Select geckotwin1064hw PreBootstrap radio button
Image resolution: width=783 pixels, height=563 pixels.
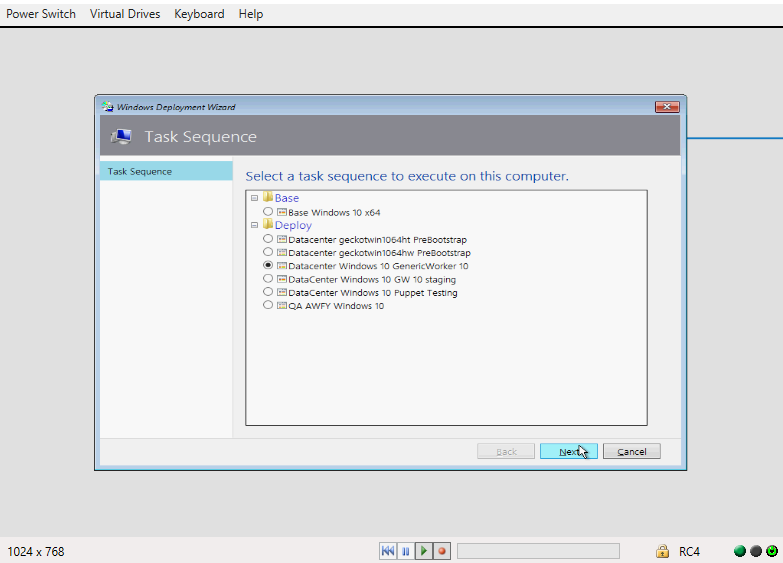click(x=268, y=252)
